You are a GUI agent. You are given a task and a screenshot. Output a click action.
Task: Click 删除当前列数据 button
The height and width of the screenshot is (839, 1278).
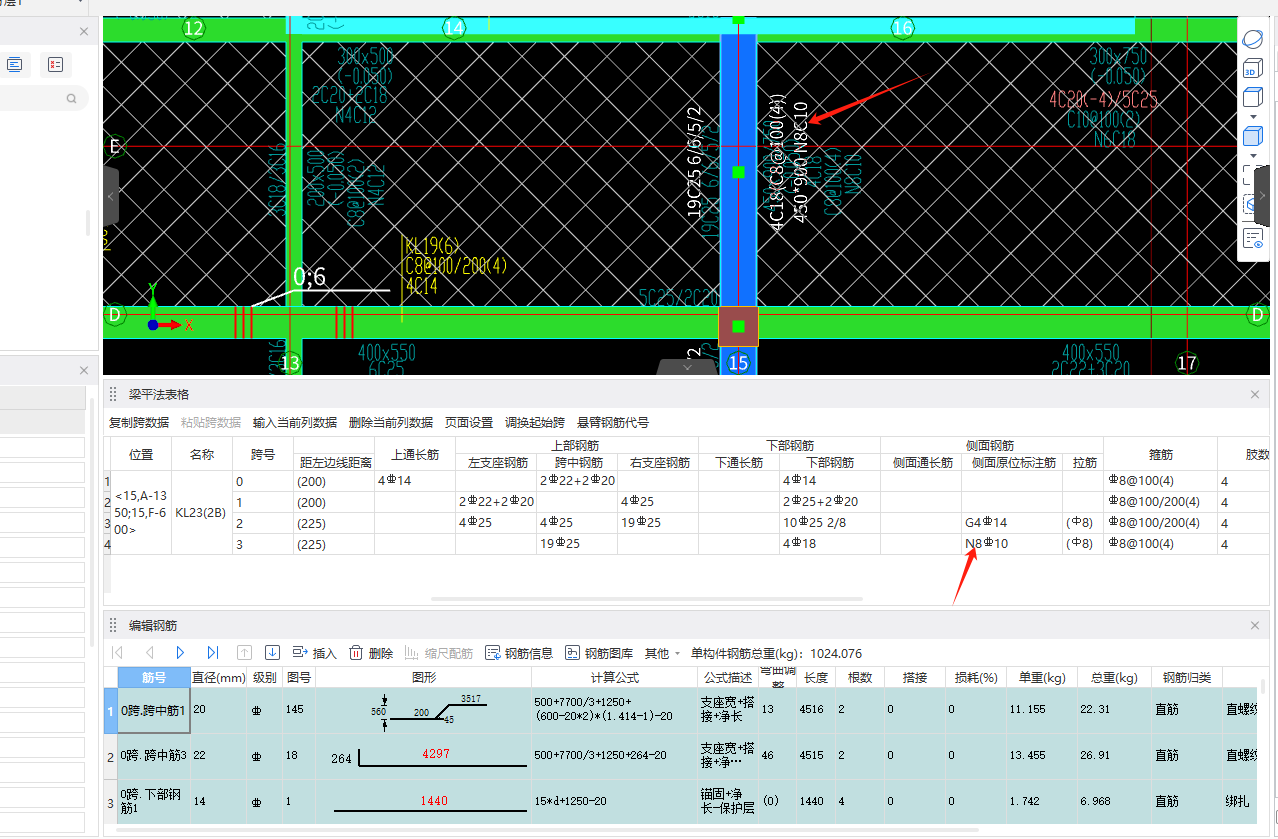(x=391, y=423)
